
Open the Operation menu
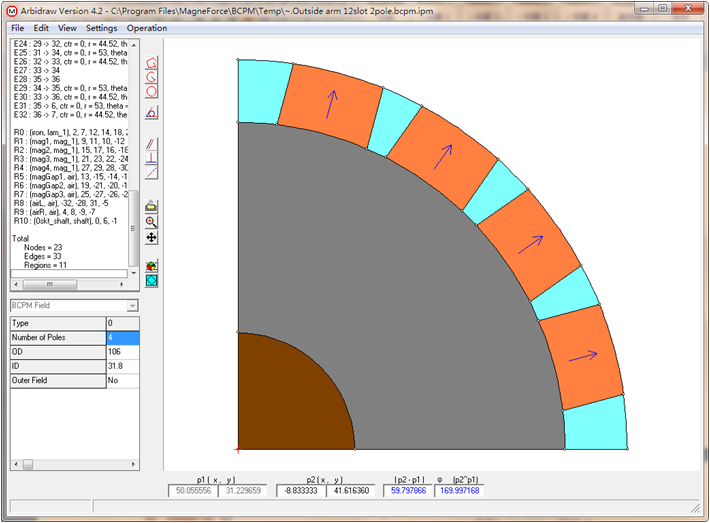pyautogui.click(x=147, y=28)
